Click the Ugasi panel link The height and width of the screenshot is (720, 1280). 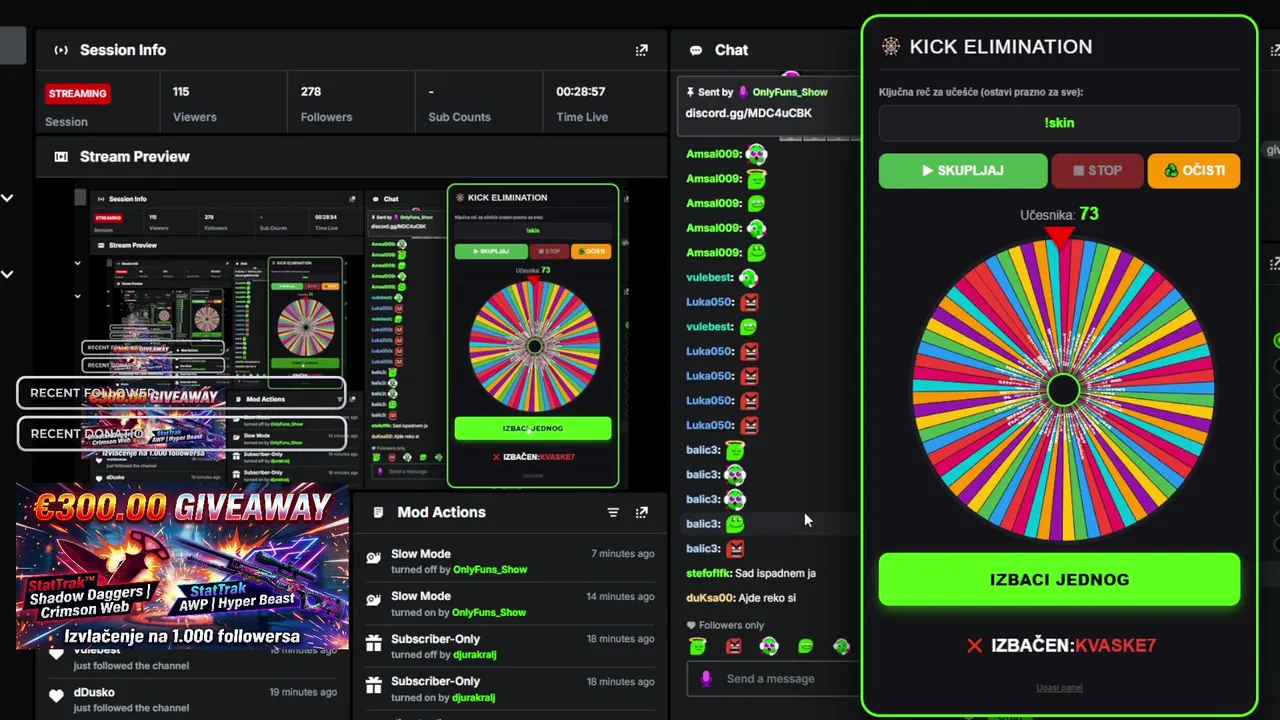1059,688
